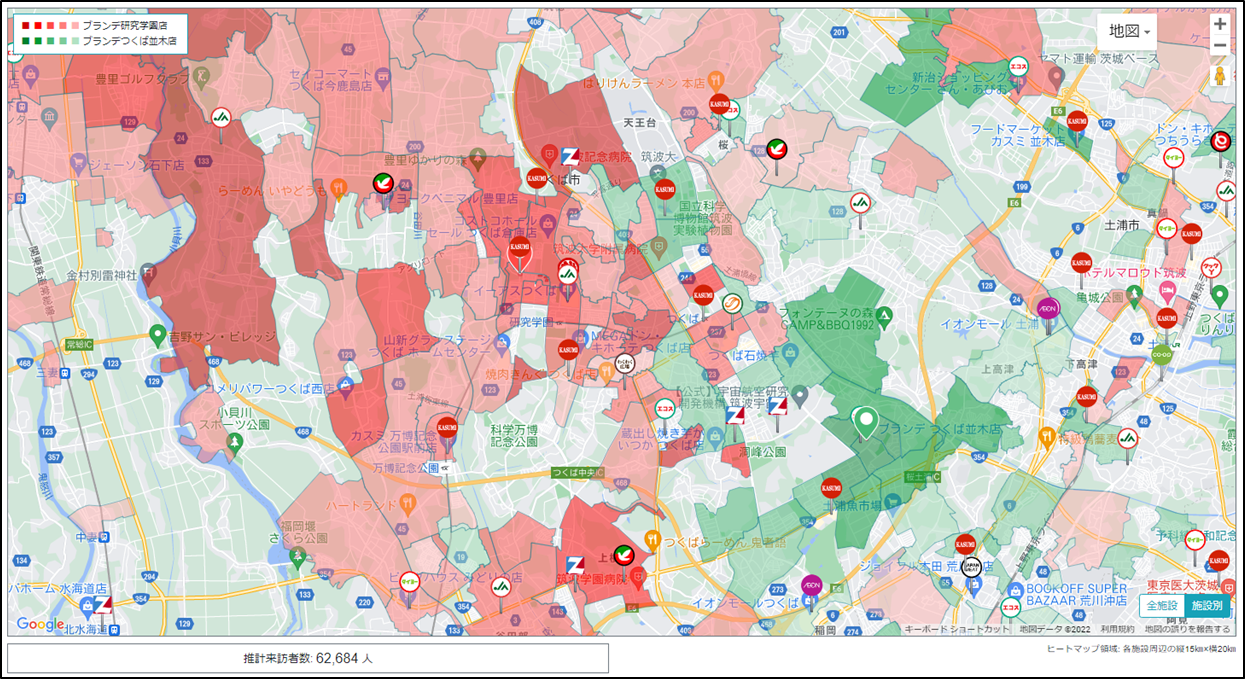
Task: Click 地図の誤りを報告する link
Action: click(x=1187, y=629)
